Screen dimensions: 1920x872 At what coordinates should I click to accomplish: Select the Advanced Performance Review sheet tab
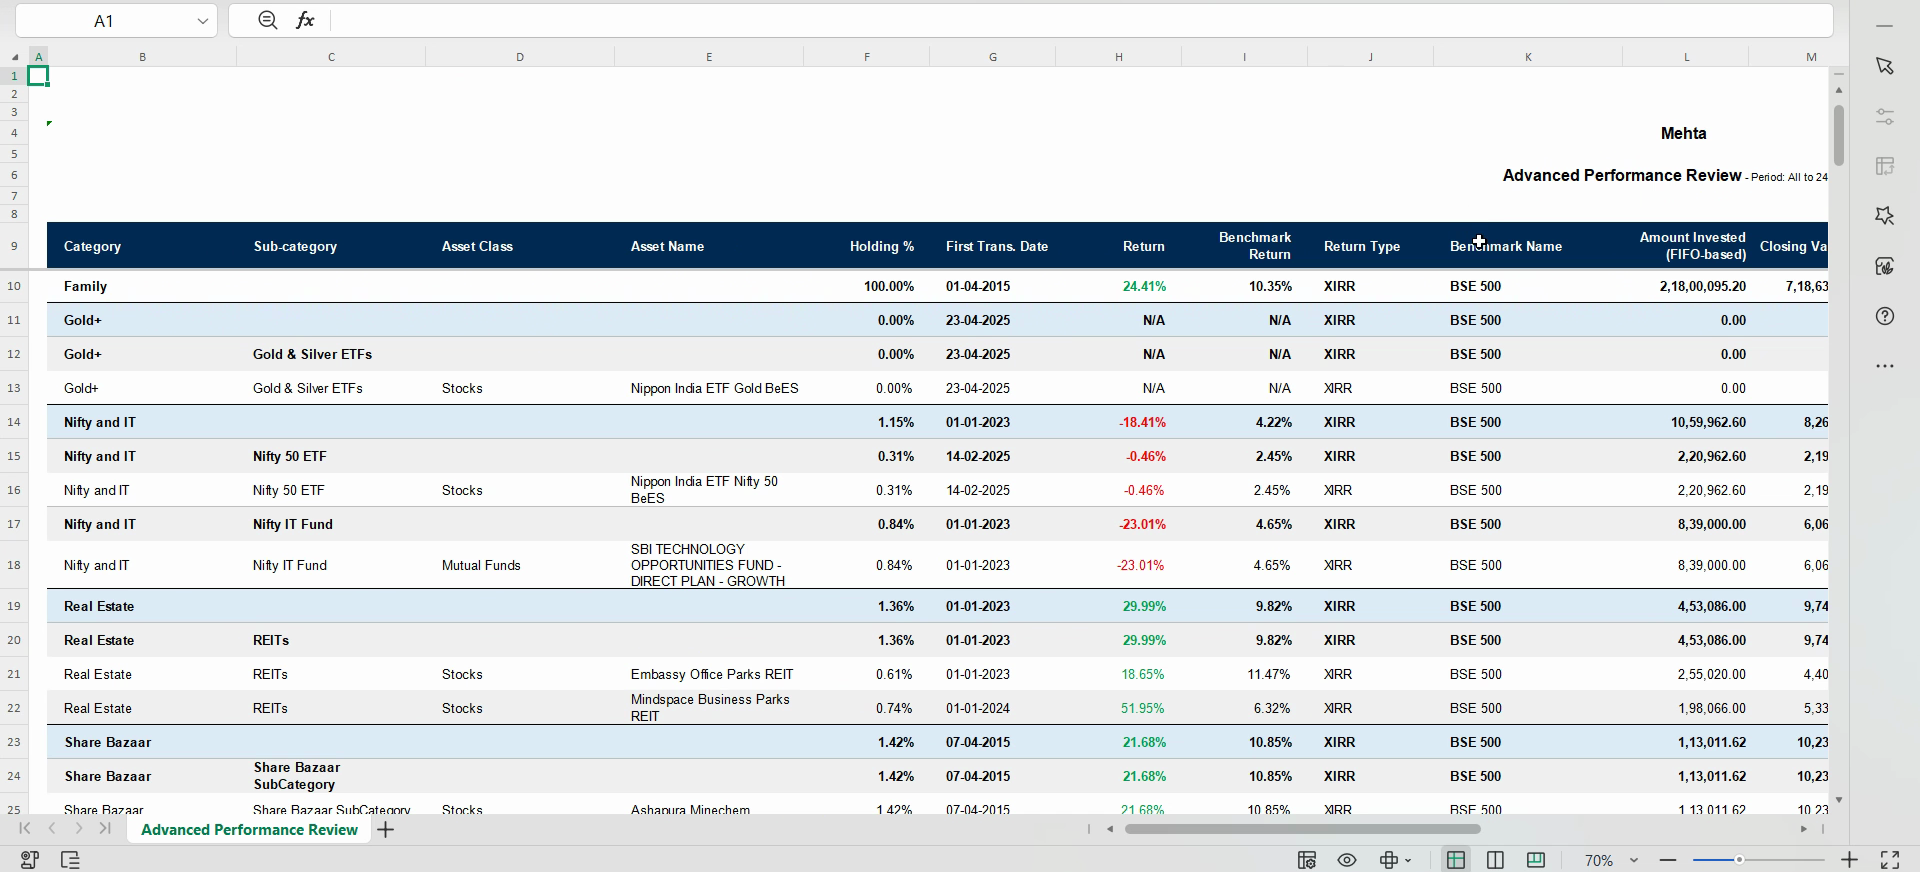coord(249,830)
